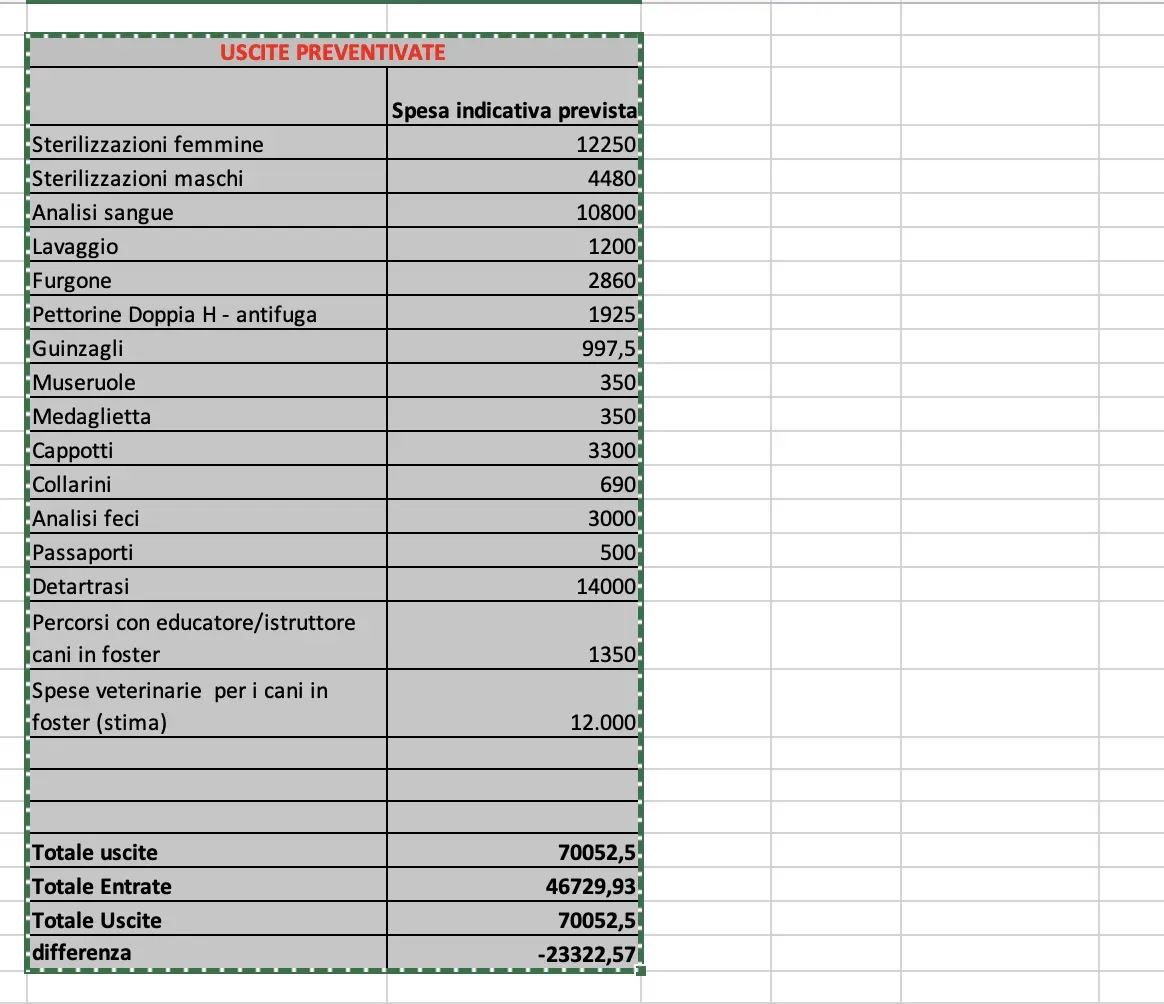Click the "Spesa indicativa prevista" header cell
Screen dimensions: 1164x1004
512,111
